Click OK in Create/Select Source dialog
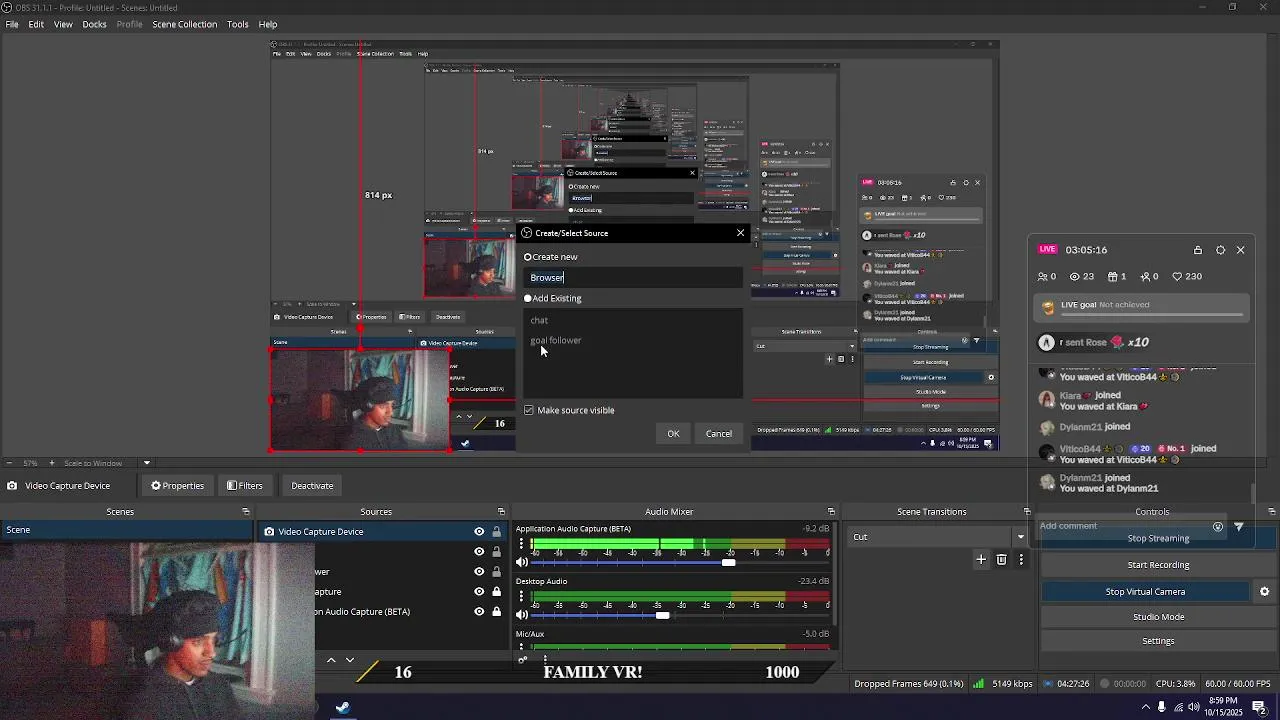 point(673,434)
